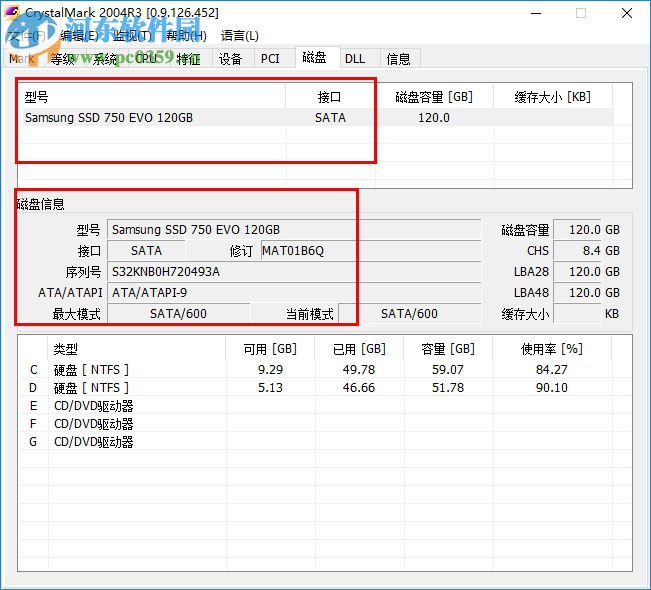
Task: Click the 可用 [GB] column header
Action: coord(270,349)
